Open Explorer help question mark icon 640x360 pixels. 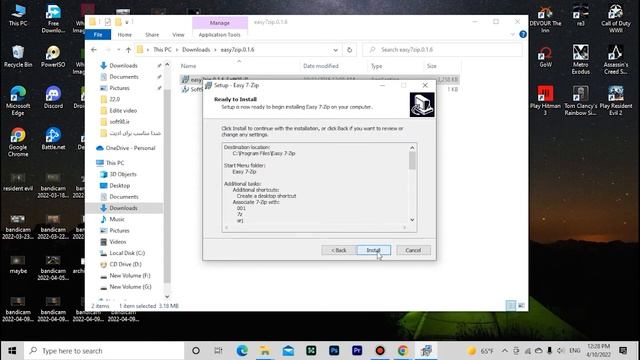[x=523, y=35]
